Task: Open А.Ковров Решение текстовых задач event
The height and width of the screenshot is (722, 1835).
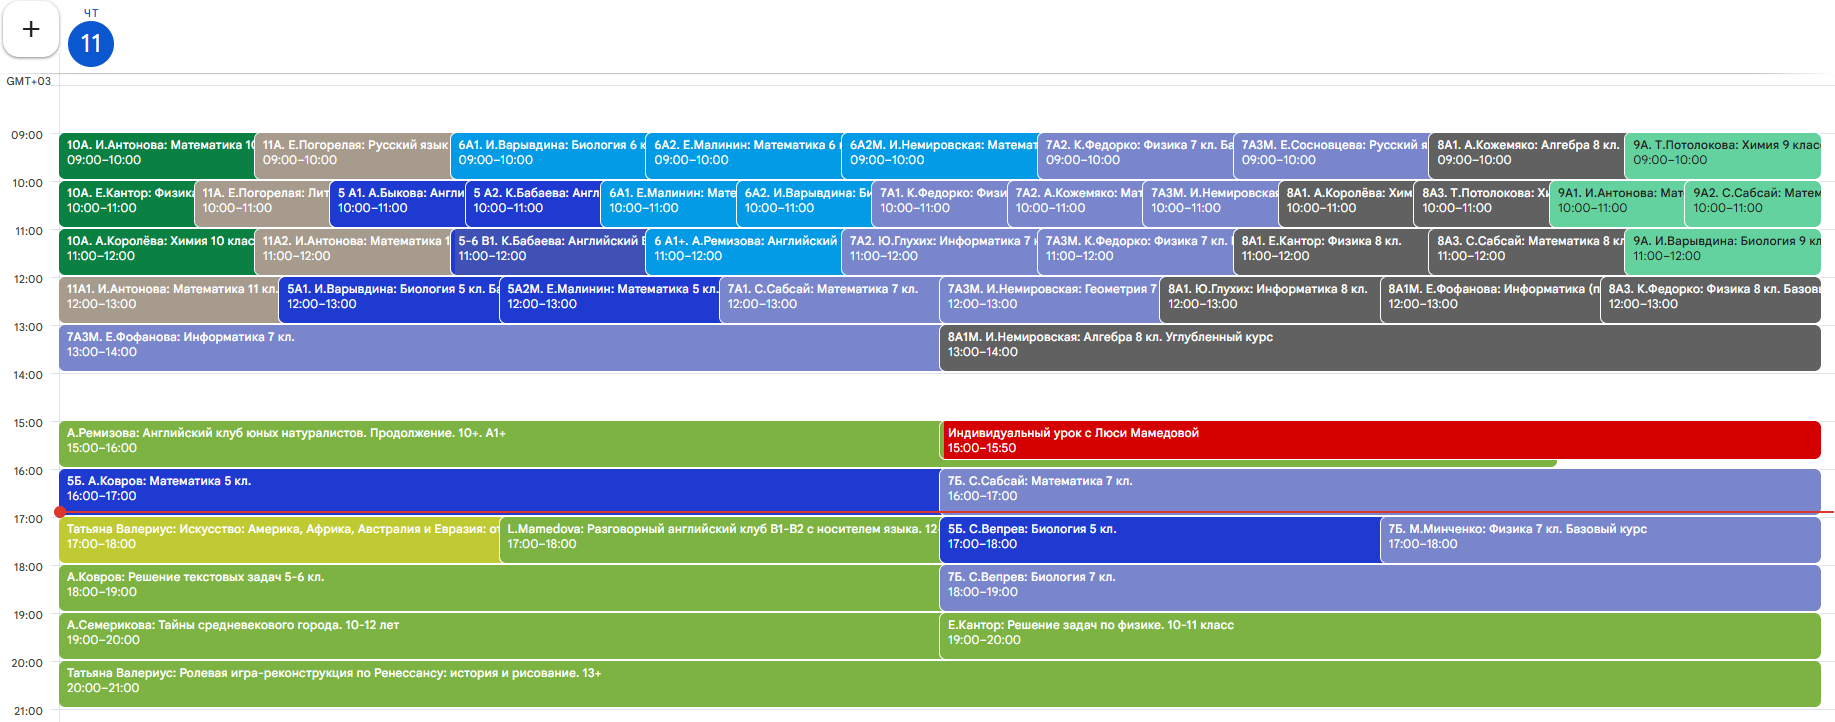Action: [x=498, y=586]
